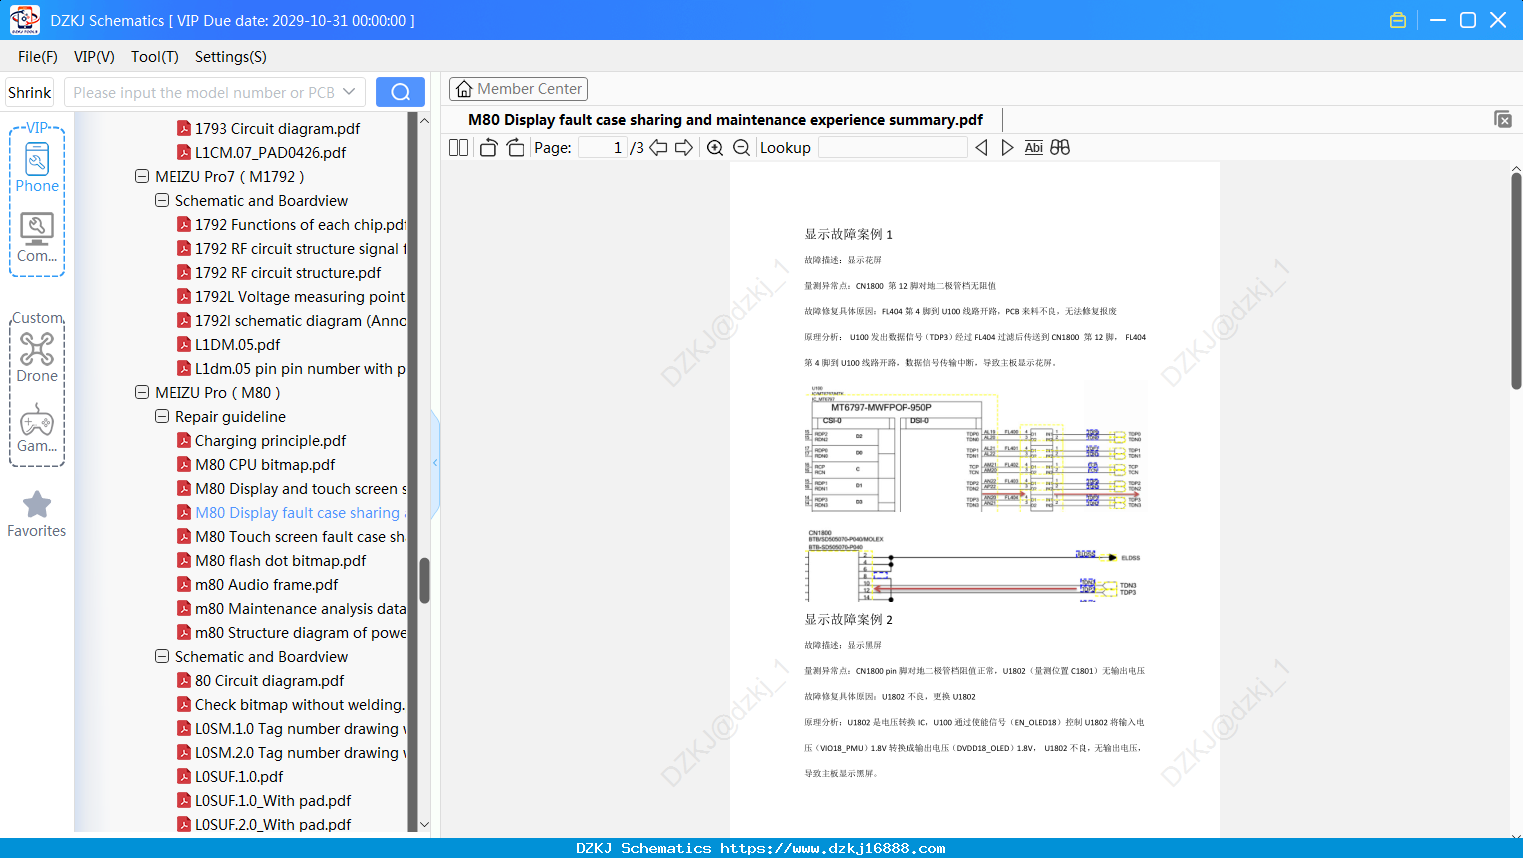Open Check bitmap without welding file

pos(291,705)
